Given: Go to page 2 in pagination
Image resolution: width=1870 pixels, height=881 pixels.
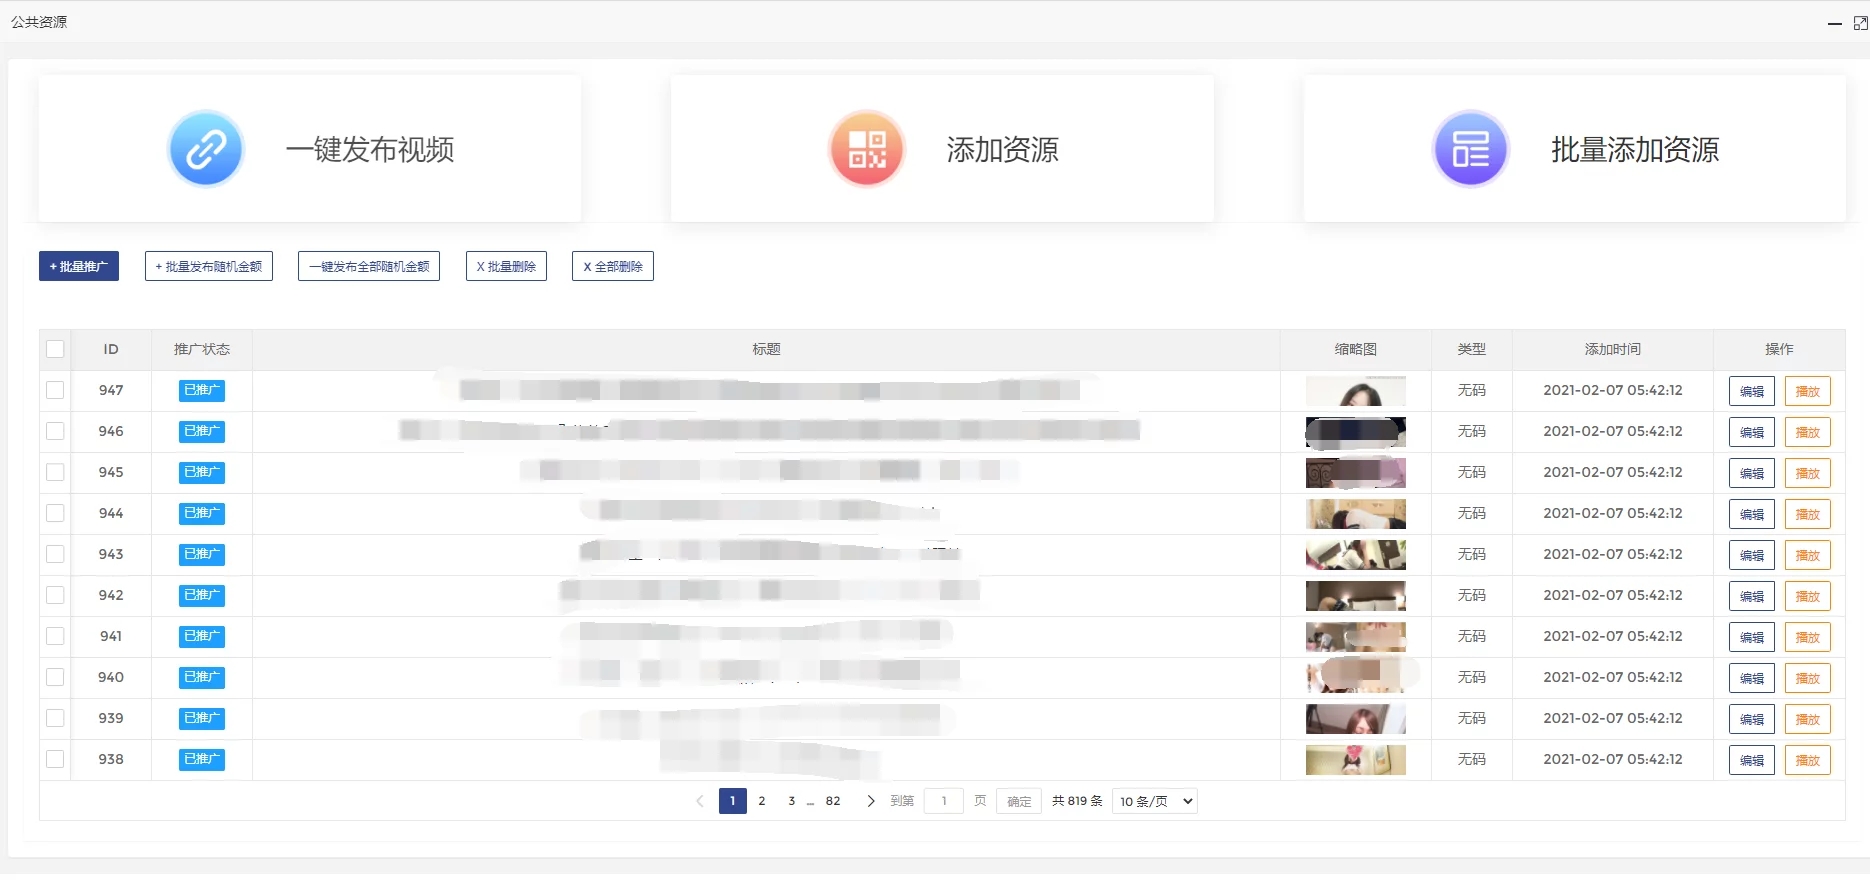Looking at the screenshot, I should point(762,801).
